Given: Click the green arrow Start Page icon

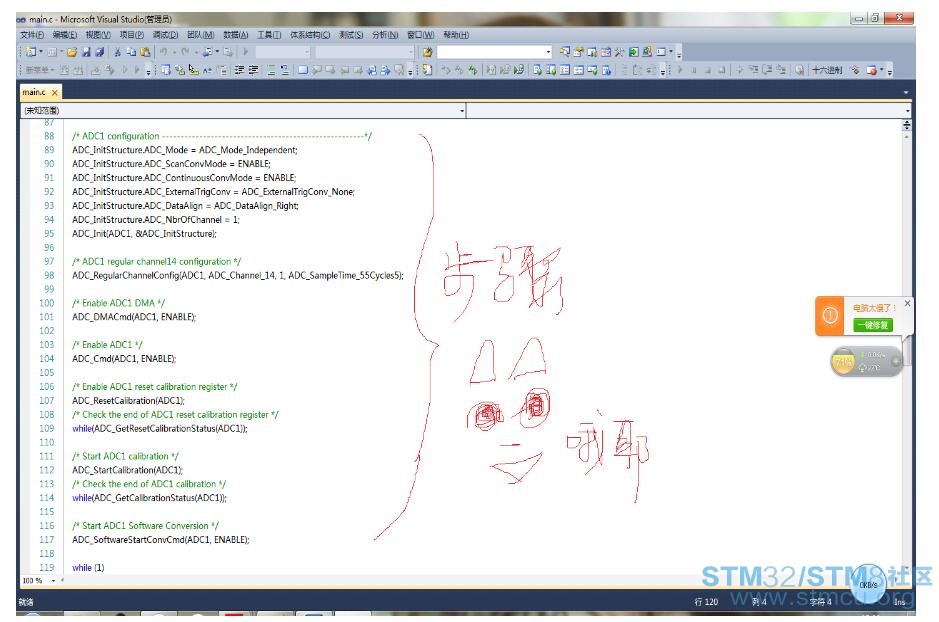Looking at the screenshot, I should pos(633,52).
